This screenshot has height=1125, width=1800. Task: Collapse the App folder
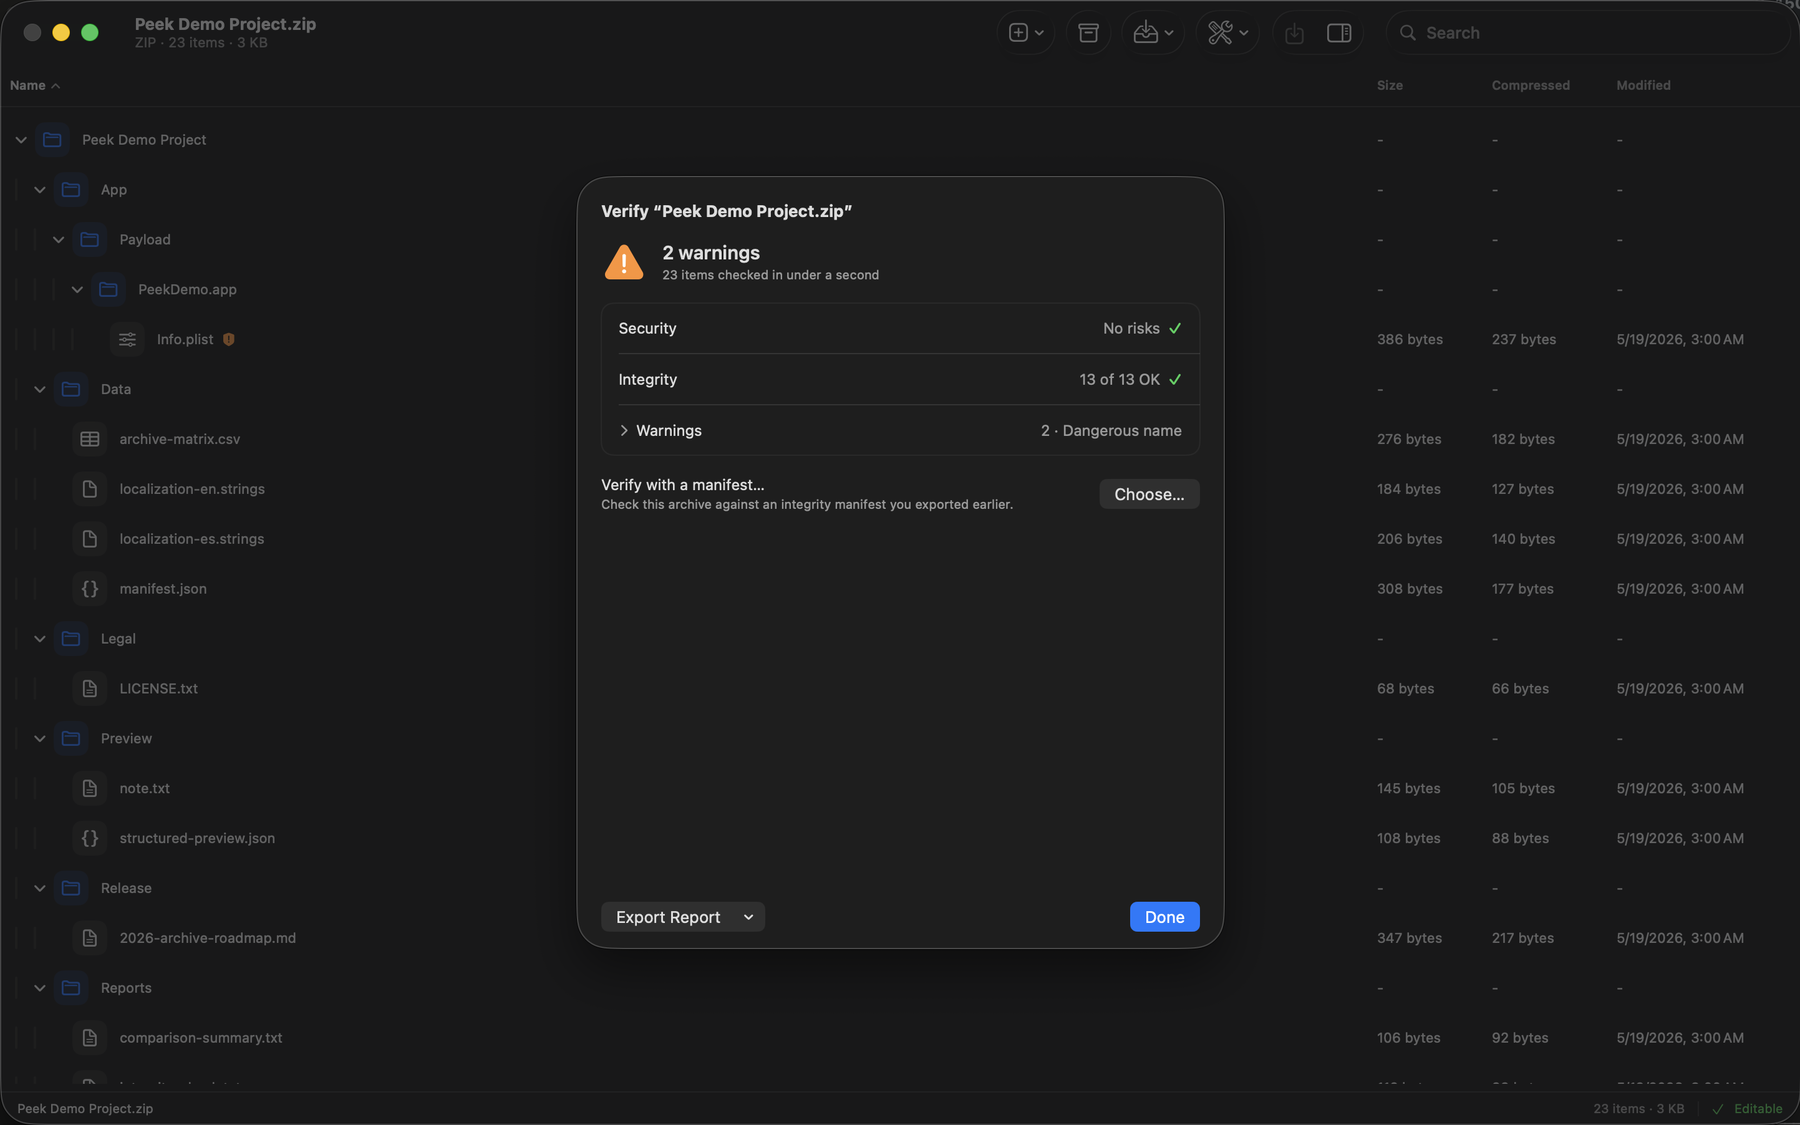tap(40, 190)
